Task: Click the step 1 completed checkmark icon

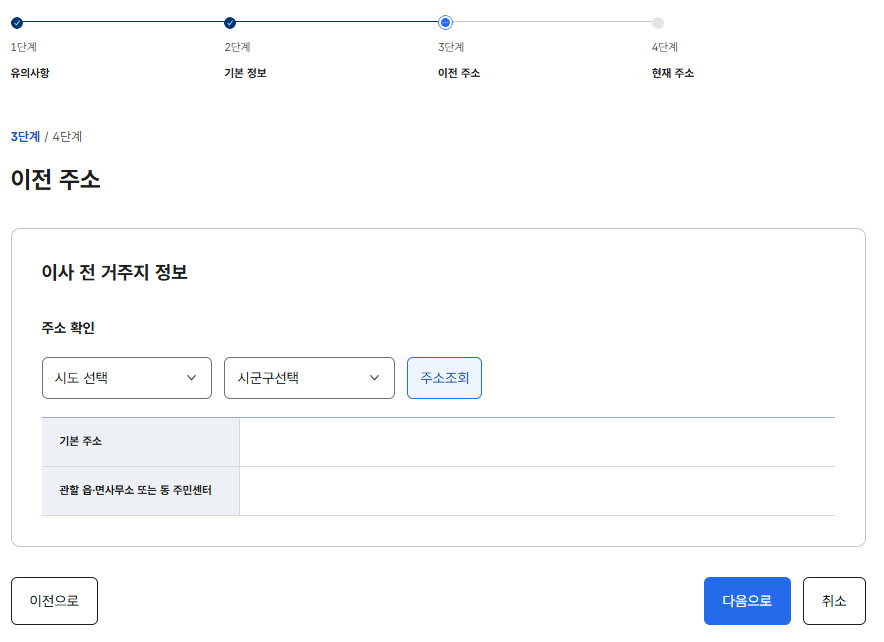Action: click(x=17, y=23)
